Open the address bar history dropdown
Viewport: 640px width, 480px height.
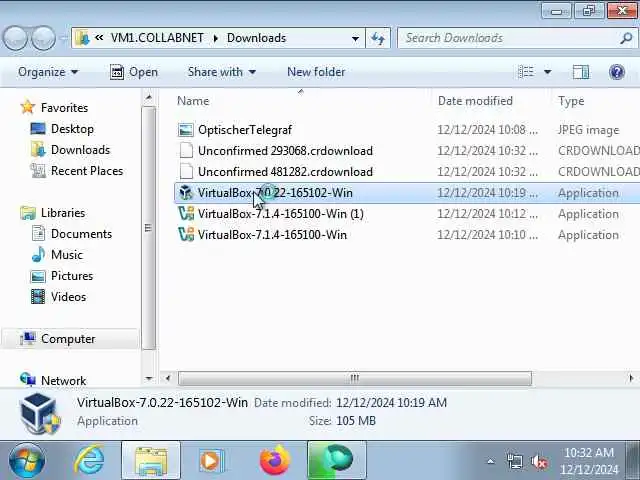355,38
